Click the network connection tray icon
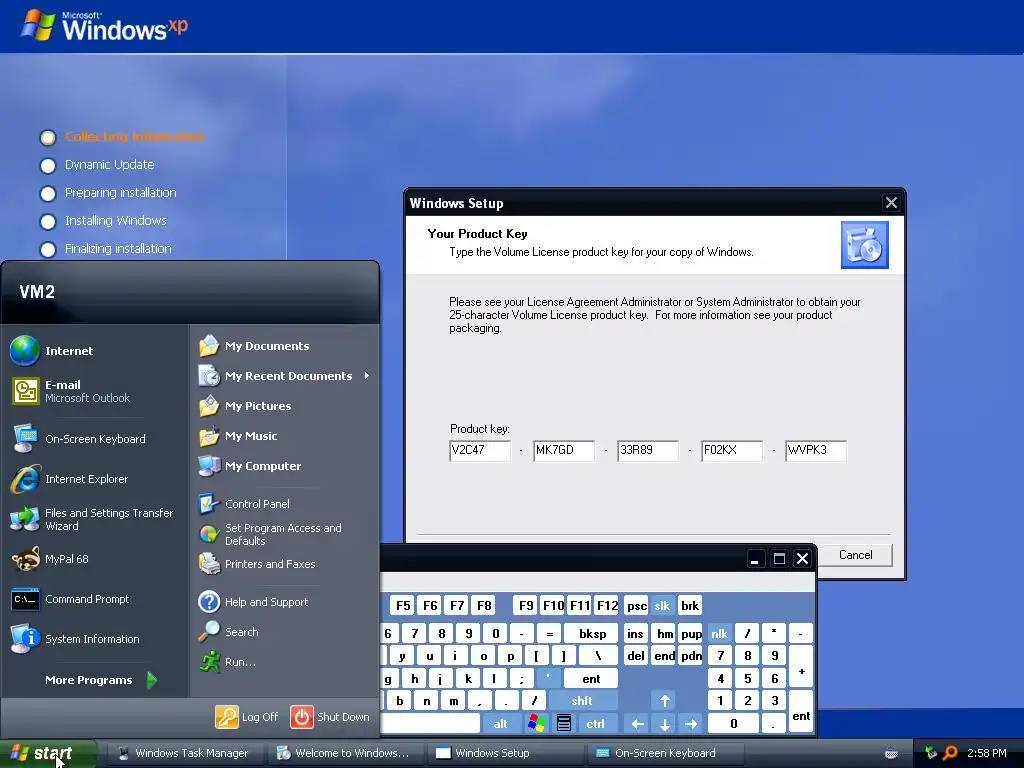The width and height of the screenshot is (1024, 768). [931, 753]
